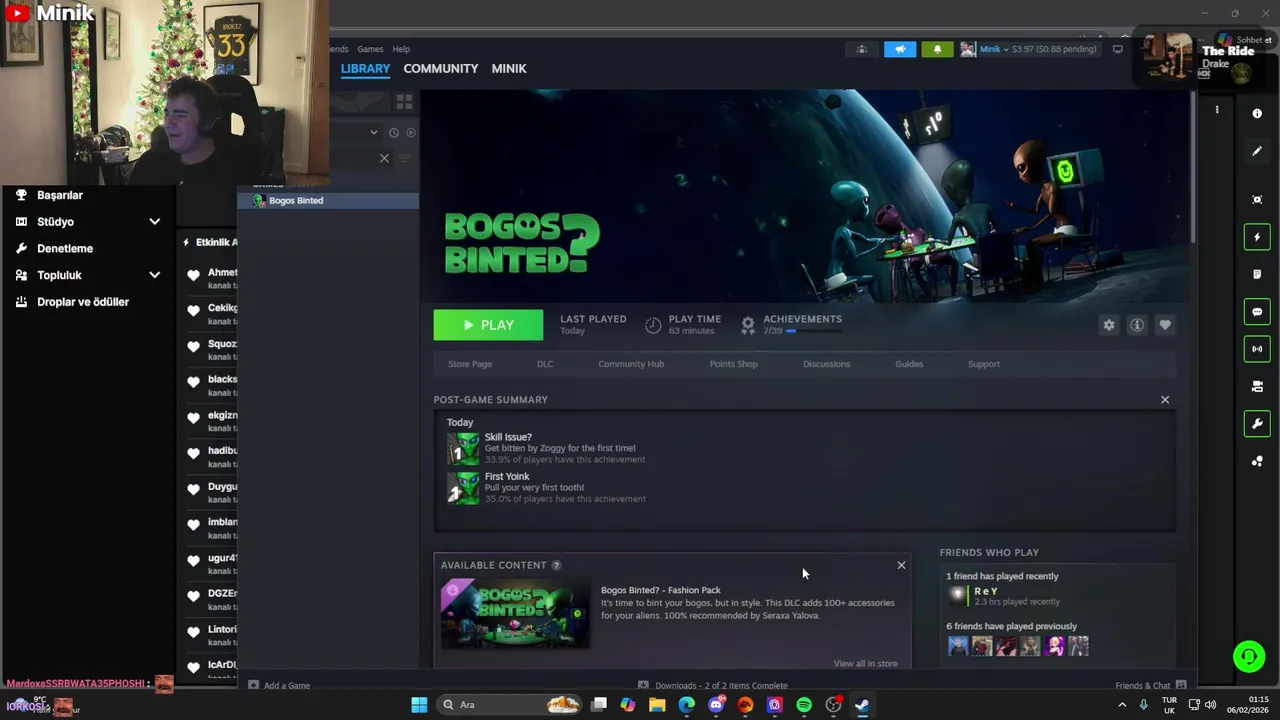Toggle wrench tools button in right sidebar
The image size is (1280, 720).
click(1257, 424)
